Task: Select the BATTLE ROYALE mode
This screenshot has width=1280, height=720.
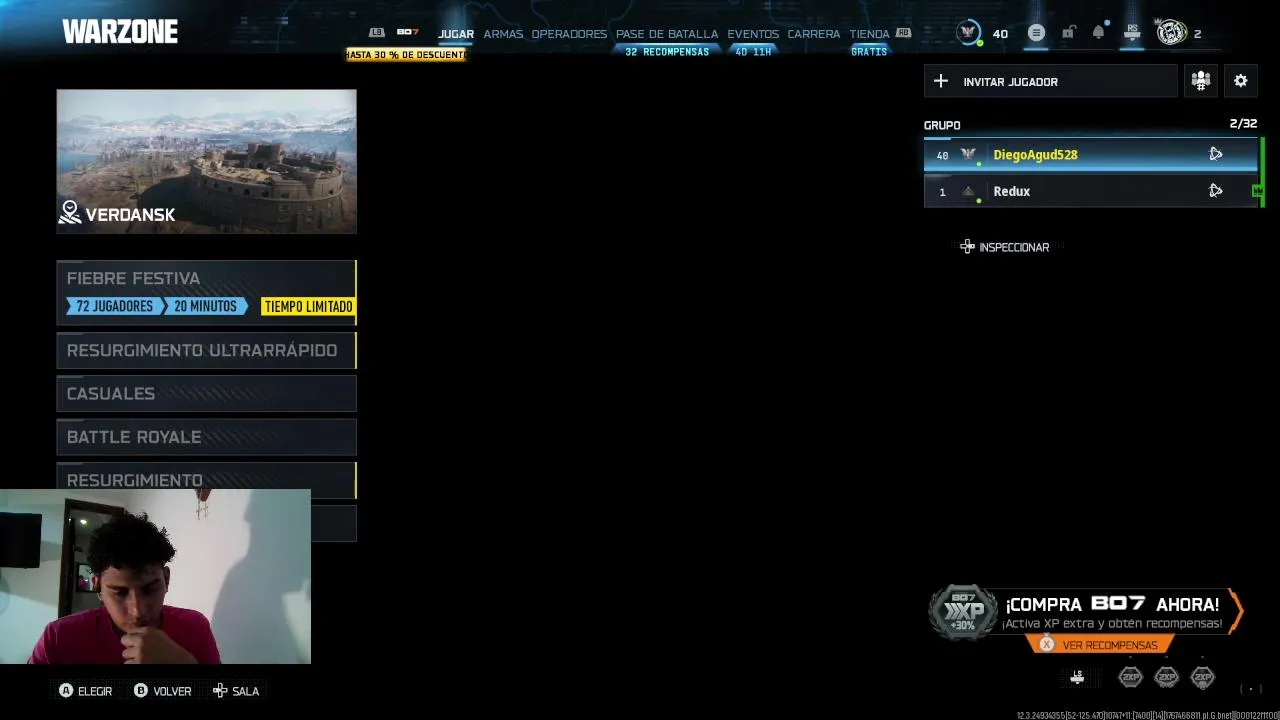Action: (x=206, y=437)
